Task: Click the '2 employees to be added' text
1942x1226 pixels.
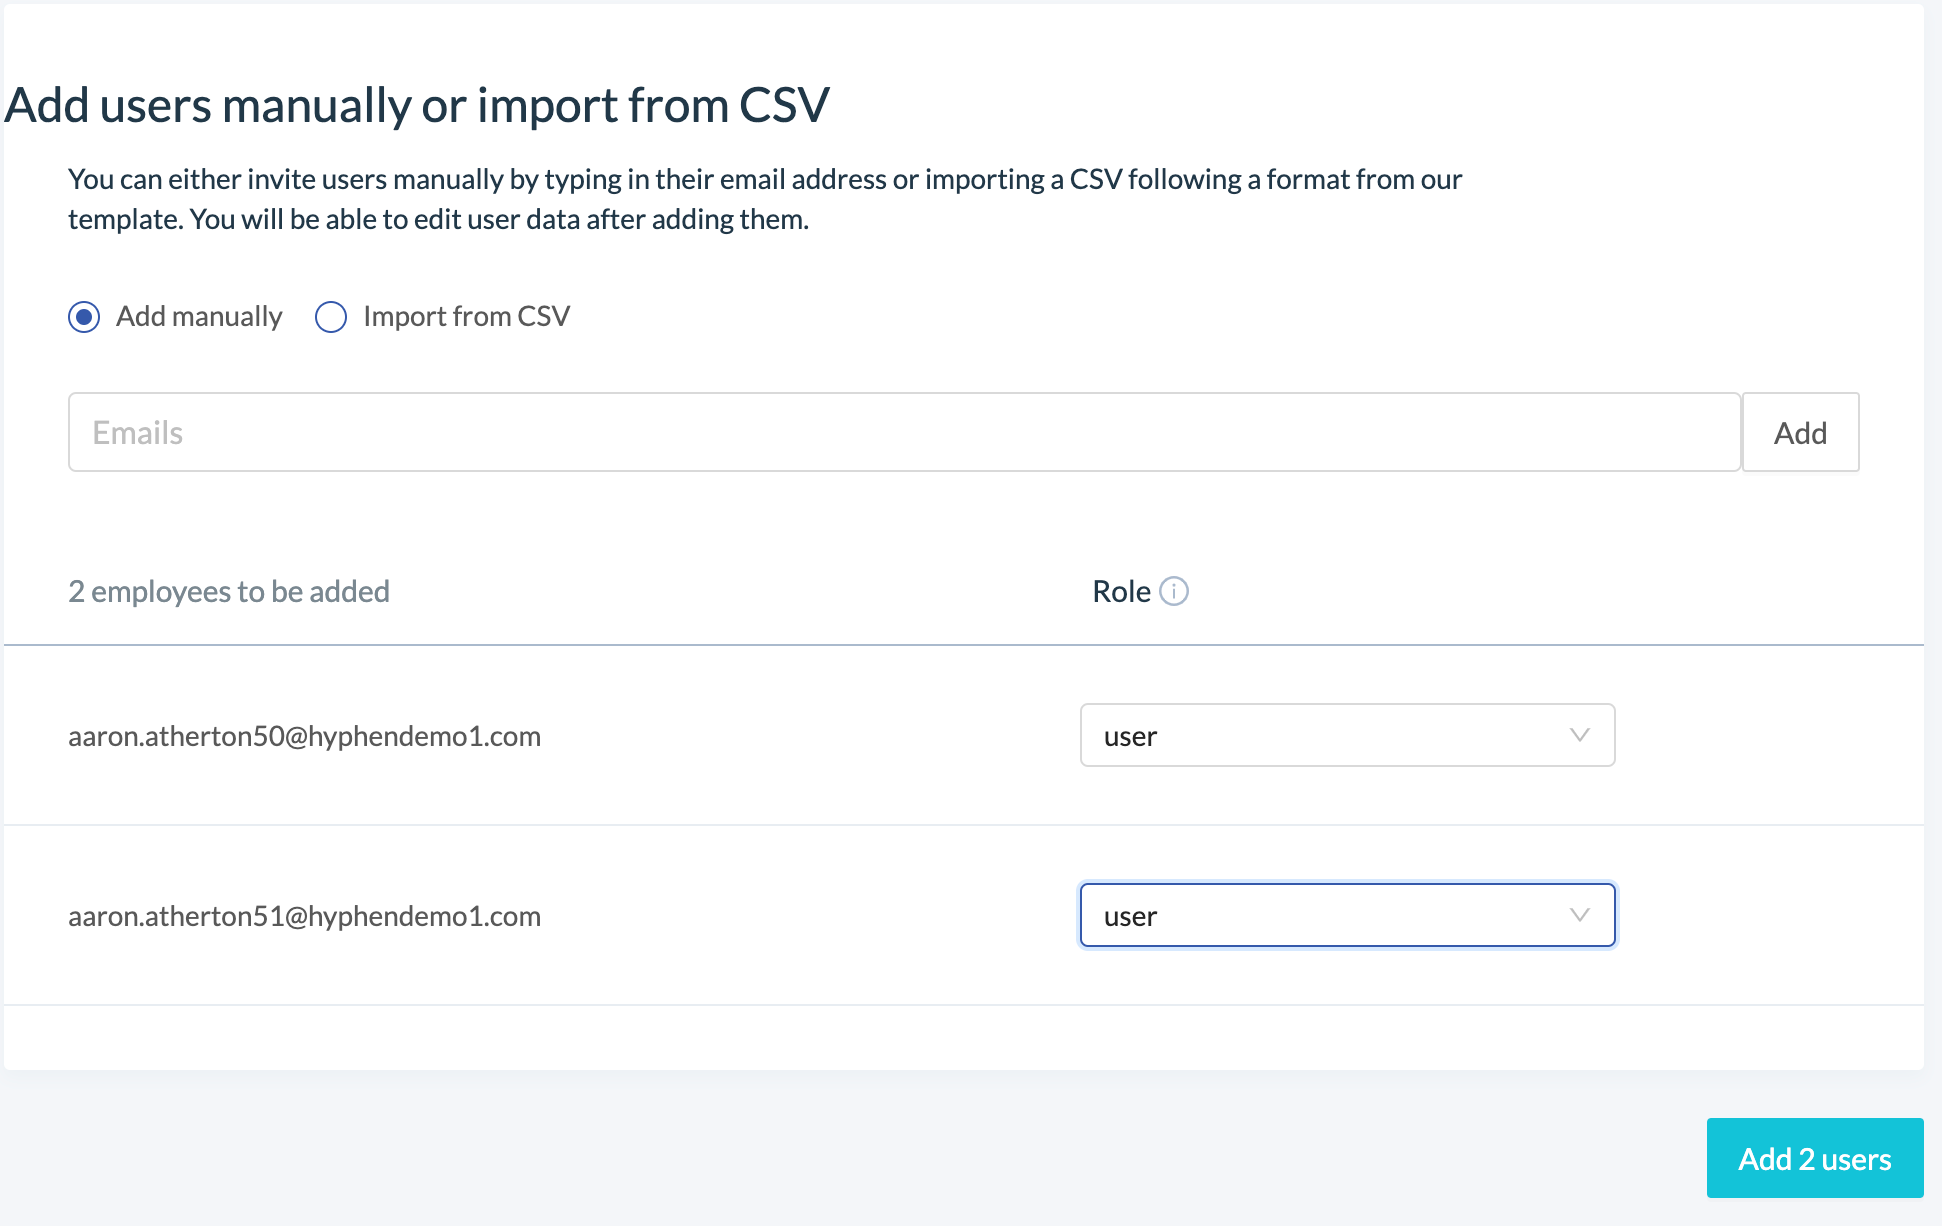Action: click(229, 591)
